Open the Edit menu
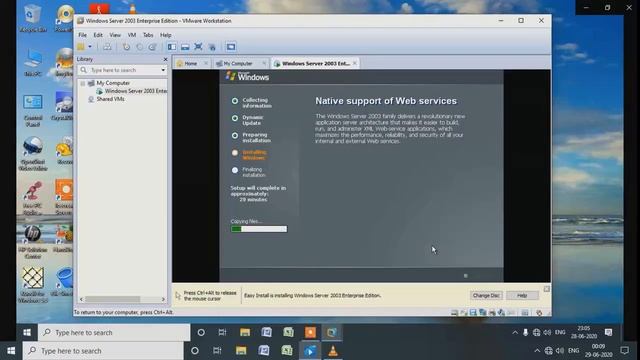The width and height of the screenshot is (640, 360). tap(98, 35)
